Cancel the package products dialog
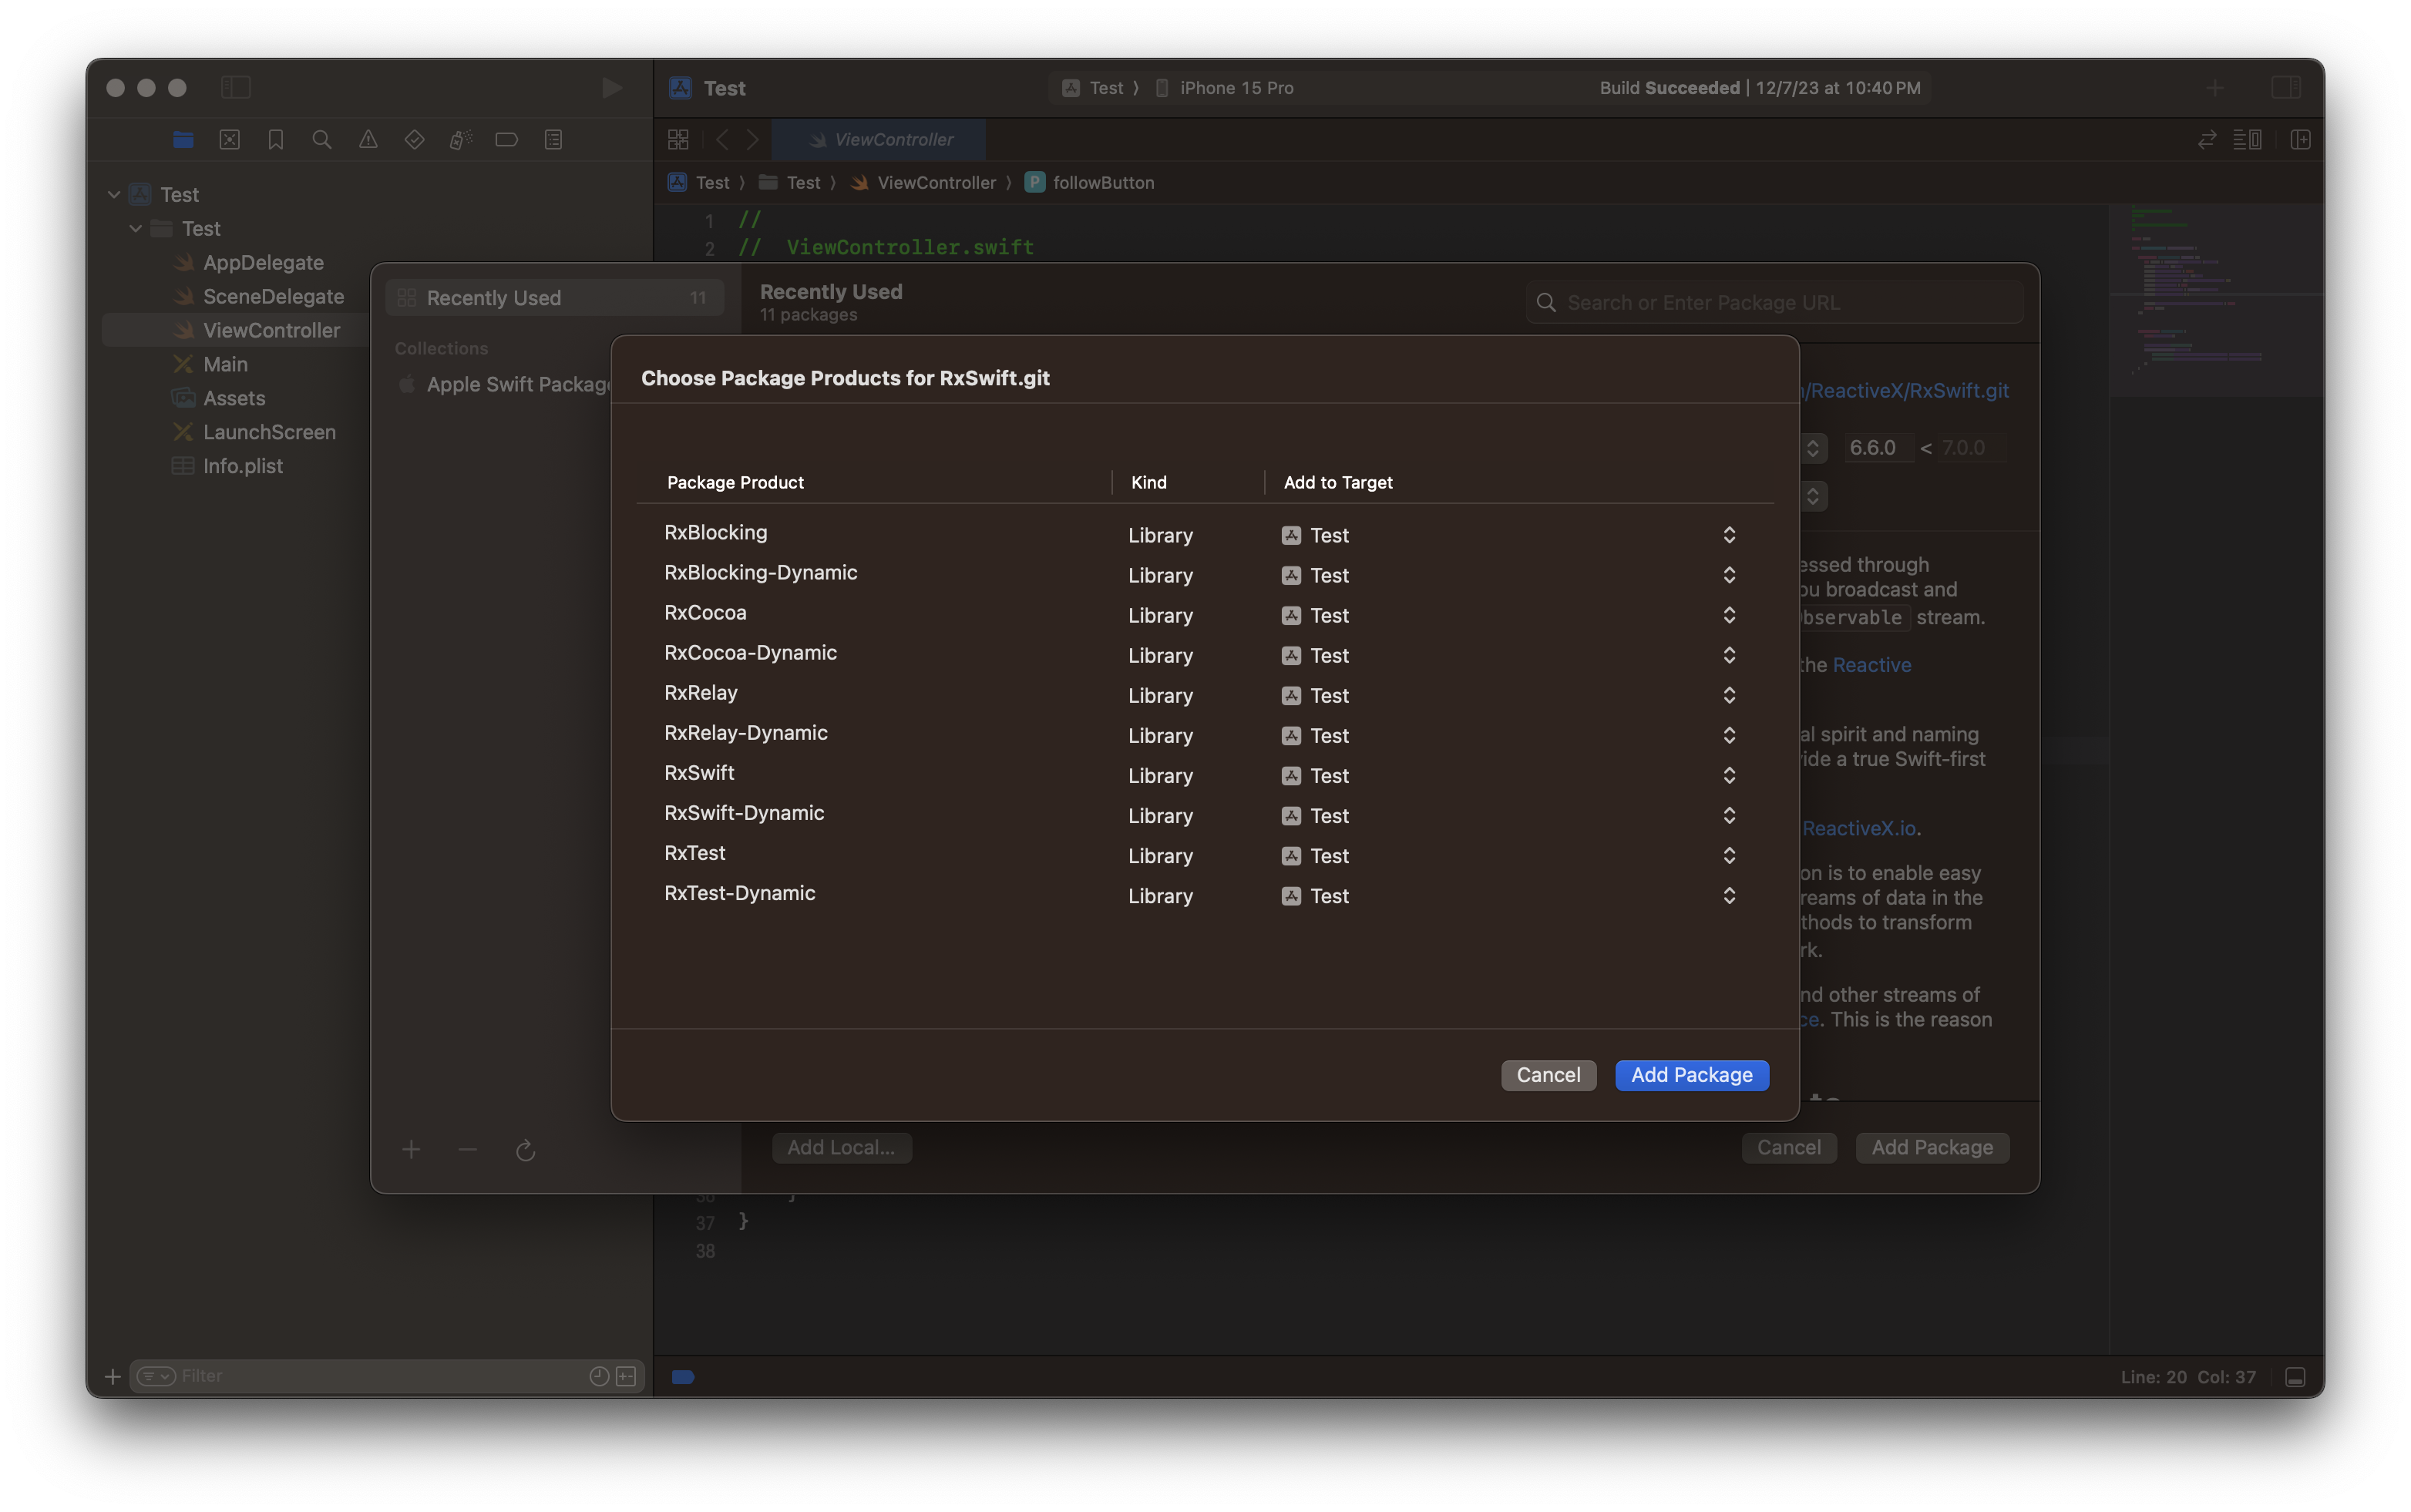This screenshot has width=2411, height=1512. coord(1548,1075)
